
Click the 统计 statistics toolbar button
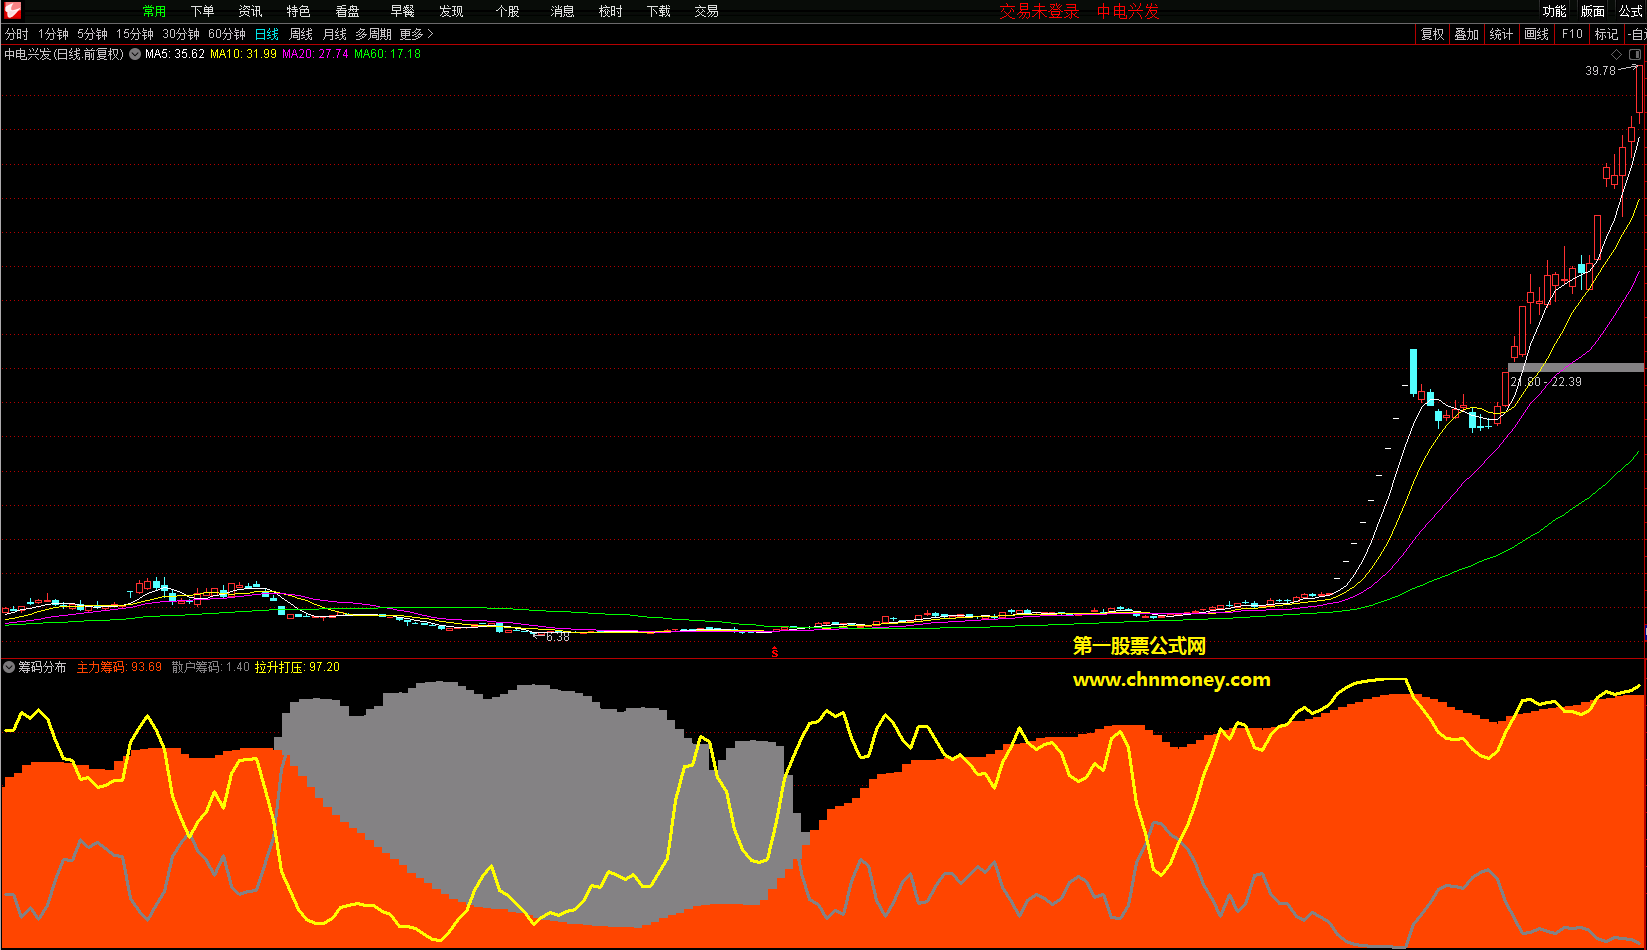point(1501,34)
